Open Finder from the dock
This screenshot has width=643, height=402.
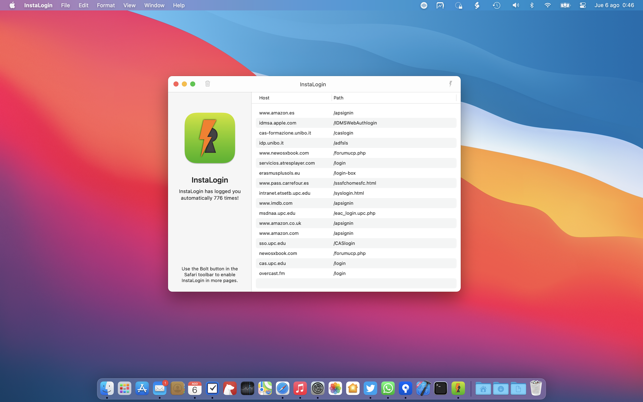107,388
